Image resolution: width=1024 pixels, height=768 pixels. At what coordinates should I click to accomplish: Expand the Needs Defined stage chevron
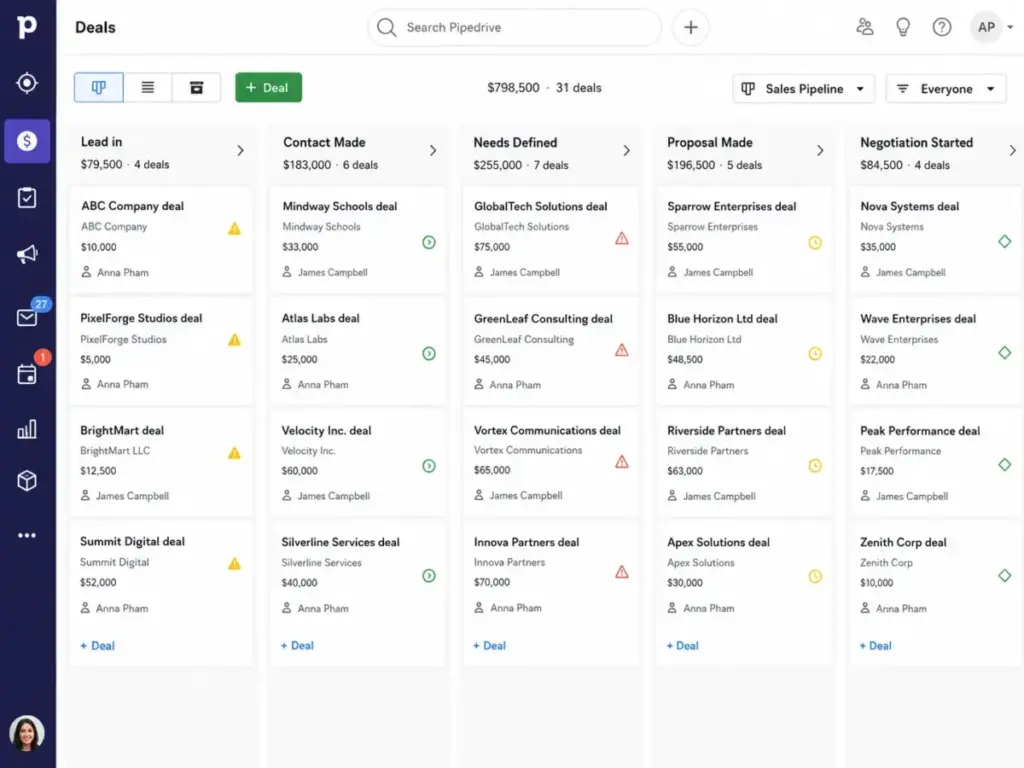[x=626, y=151]
